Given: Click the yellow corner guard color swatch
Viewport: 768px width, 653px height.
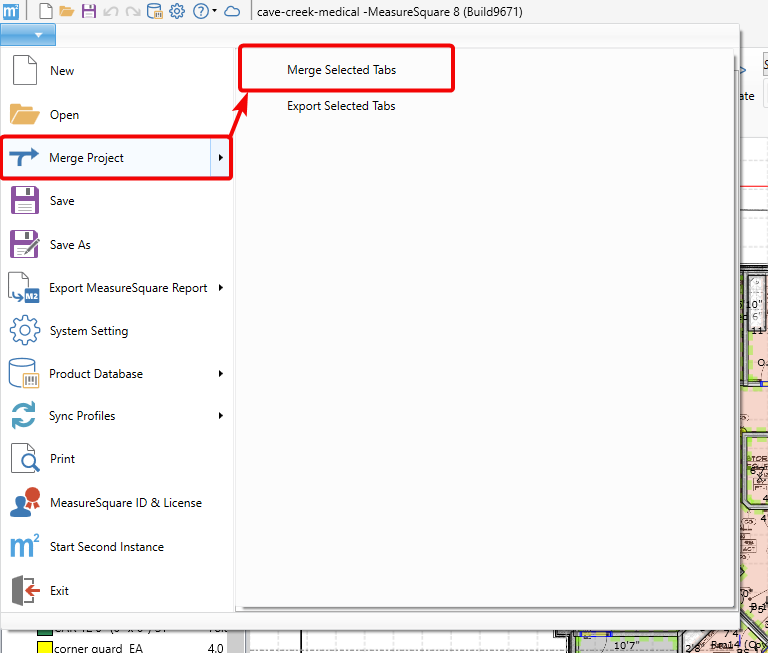Looking at the screenshot, I should pyautogui.click(x=45, y=648).
